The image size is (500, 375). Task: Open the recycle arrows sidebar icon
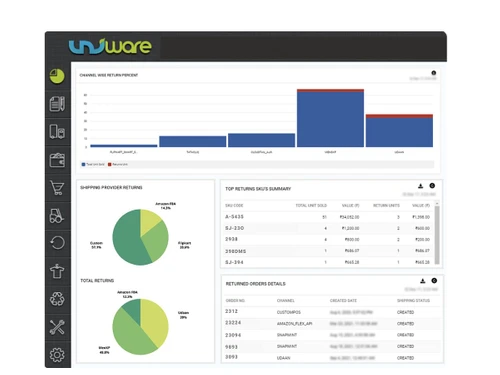tap(57, 299)
